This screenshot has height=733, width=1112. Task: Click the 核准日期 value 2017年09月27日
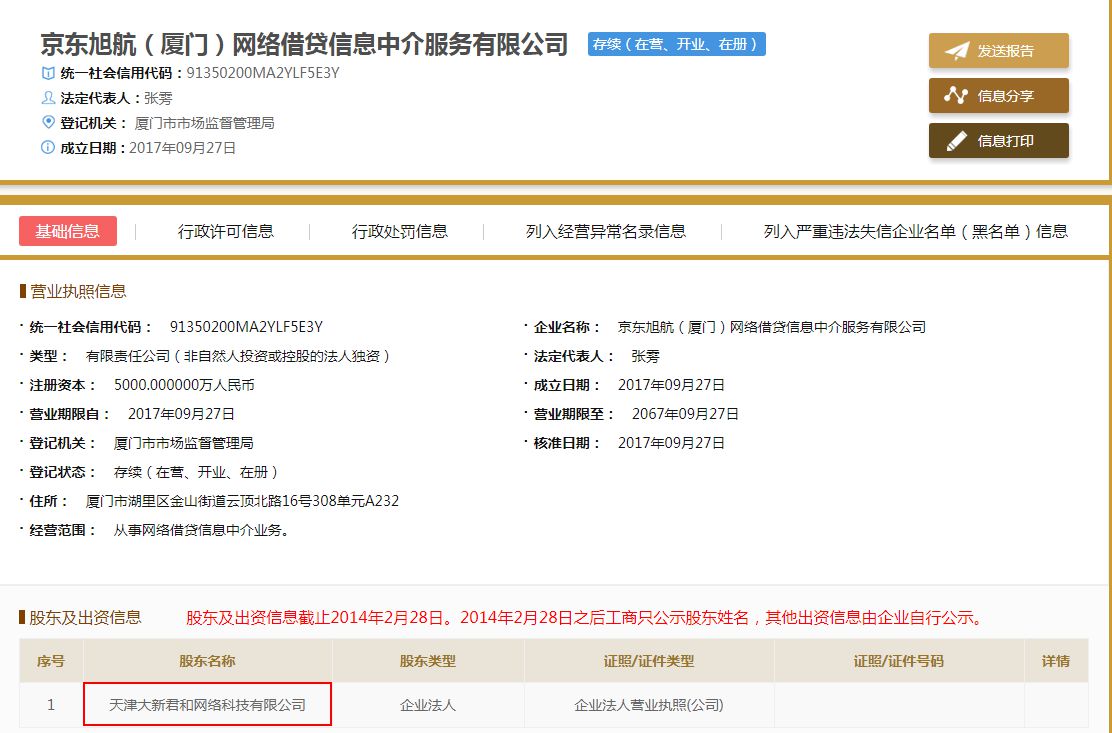coord(671,443)
